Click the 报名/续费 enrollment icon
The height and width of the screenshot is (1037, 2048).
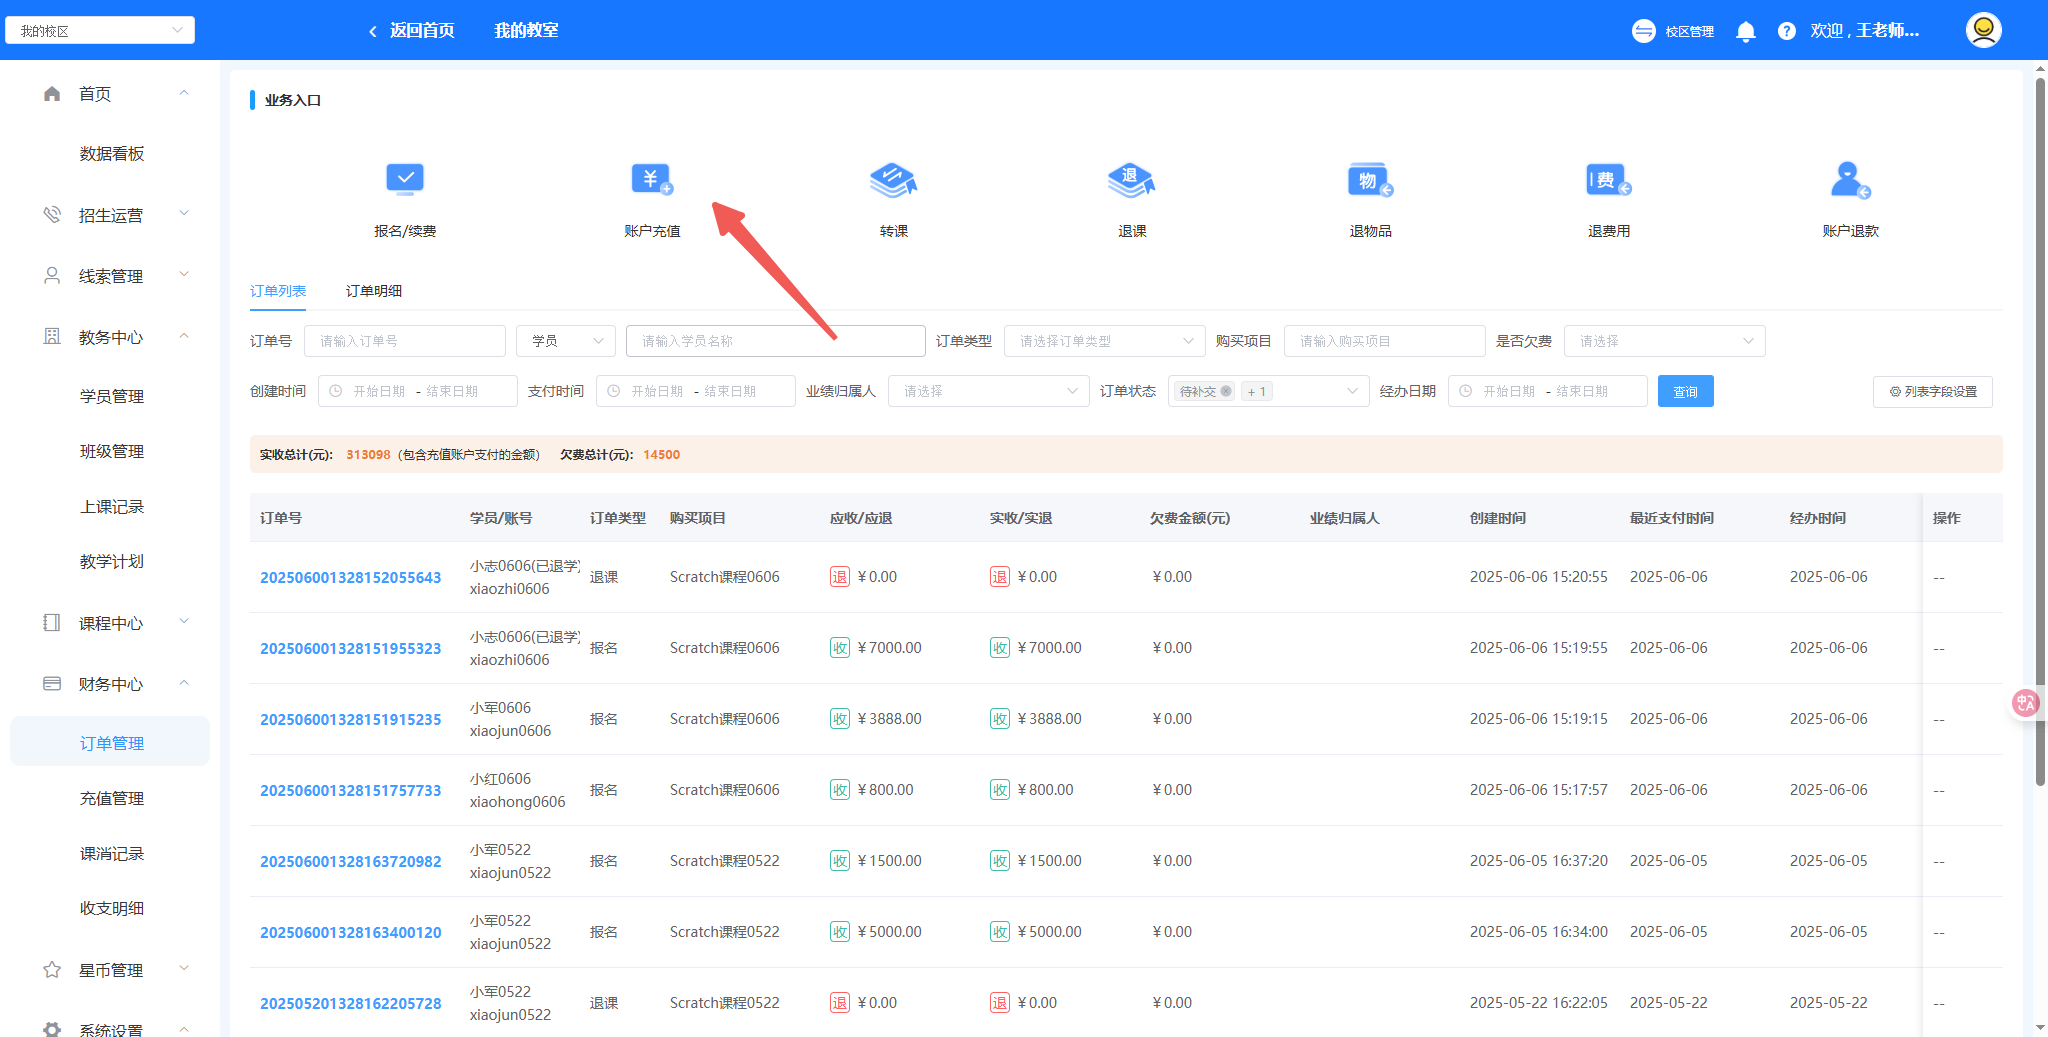pos(405,181)
